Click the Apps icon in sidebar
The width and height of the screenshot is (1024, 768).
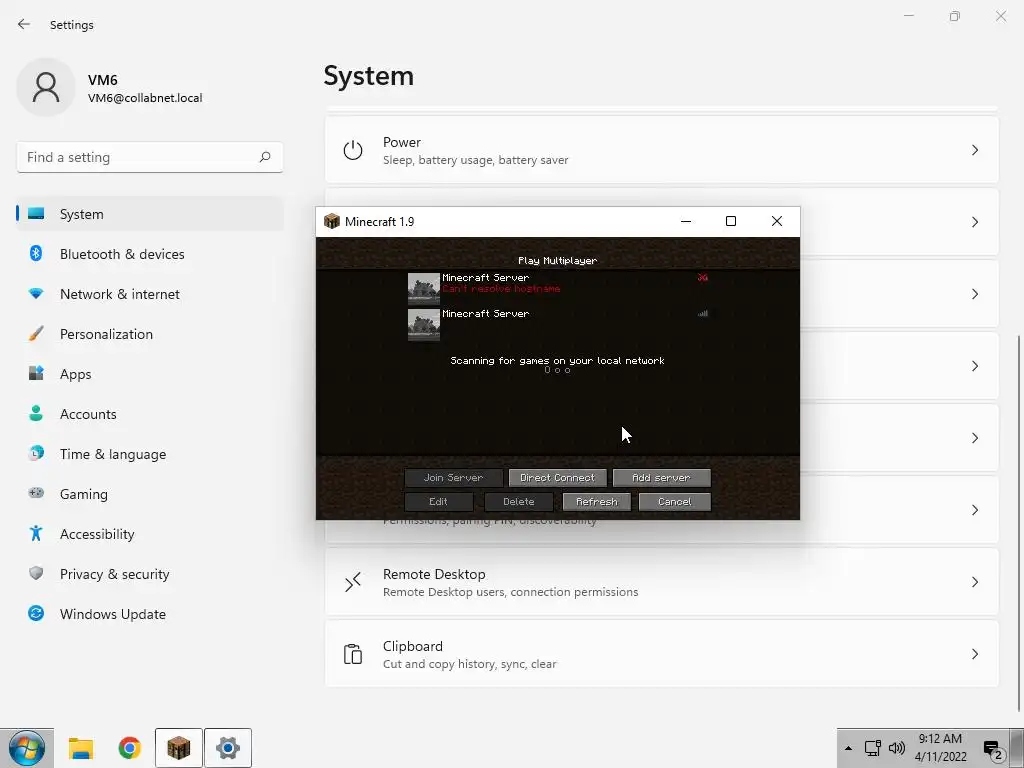pos(36,373)
